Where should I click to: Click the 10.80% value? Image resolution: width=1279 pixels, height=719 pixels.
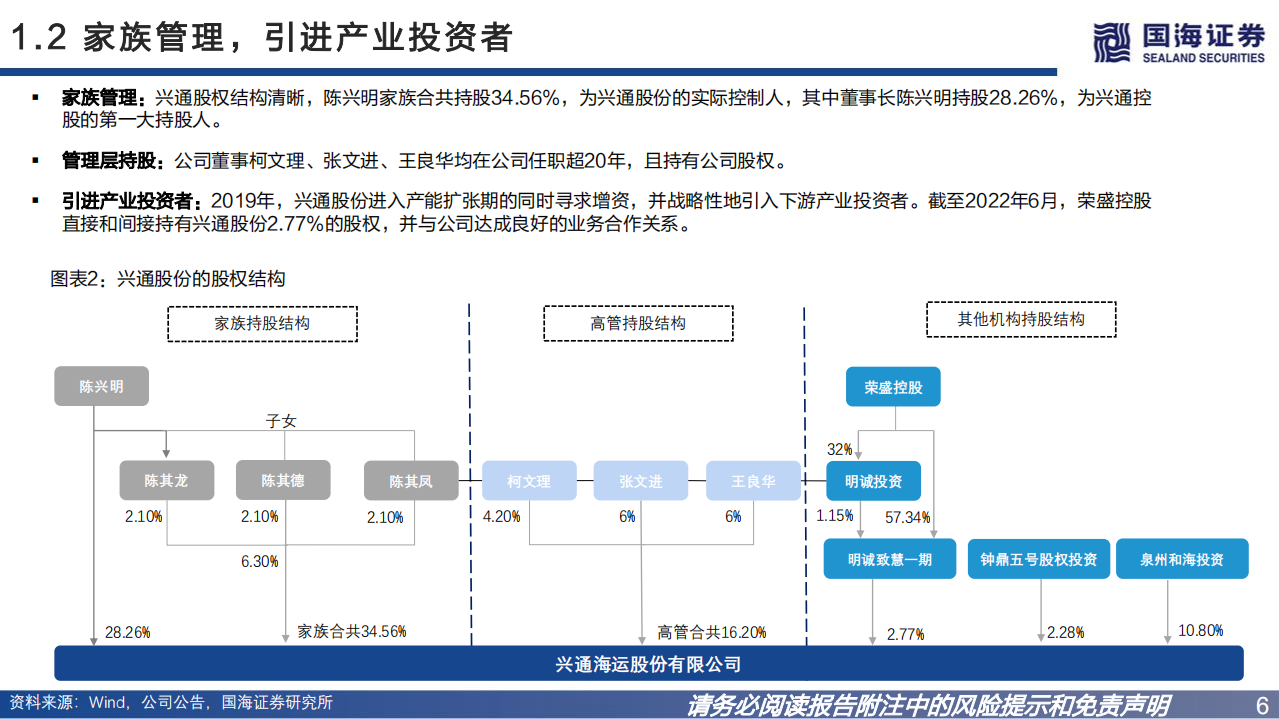[1201, 631]
